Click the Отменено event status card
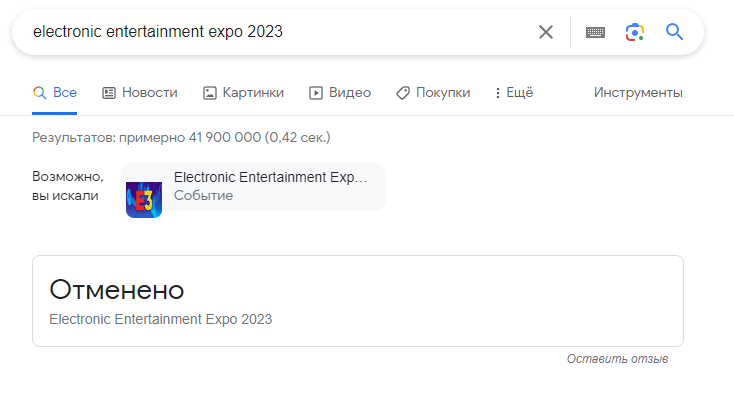The width and height of the screenshot is (734, 413). click(x=358, y=301)
